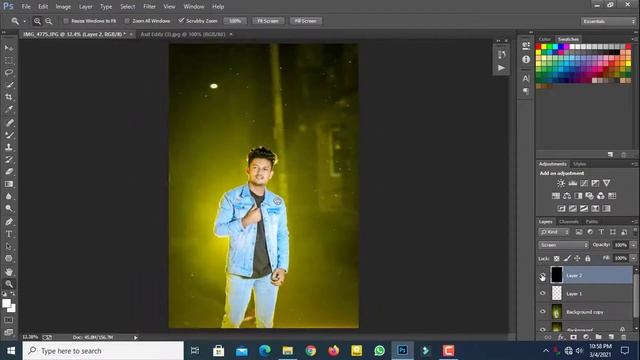Select the Dodge tool

tap(9, 209)
